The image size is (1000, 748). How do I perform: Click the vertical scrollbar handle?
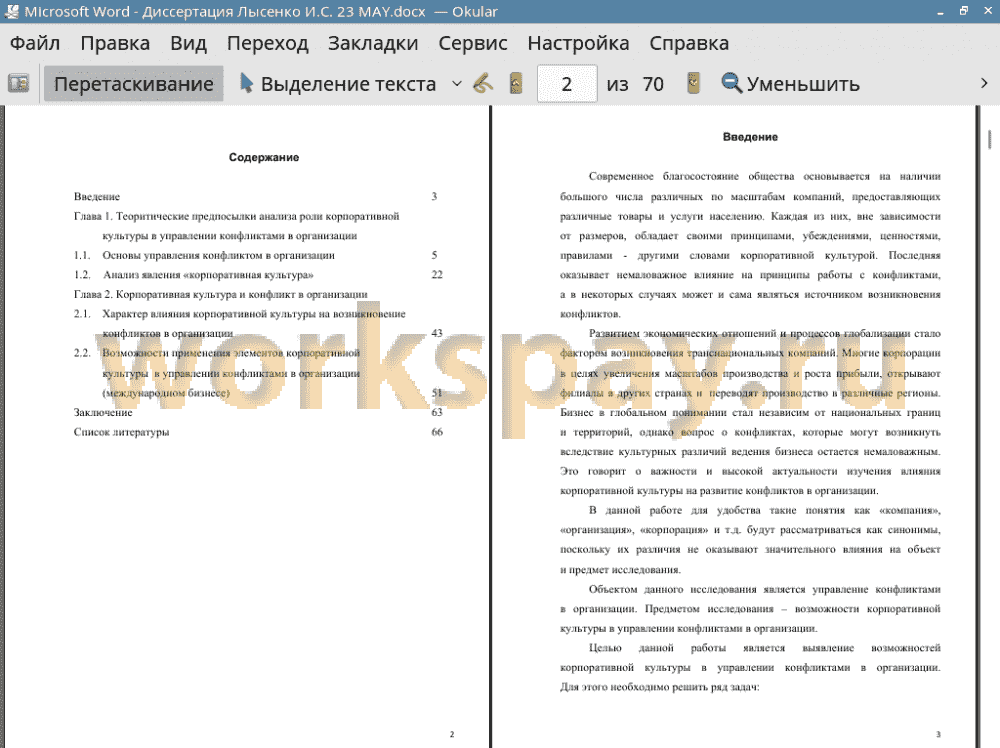pyautogui.click(x=990, y=139)
